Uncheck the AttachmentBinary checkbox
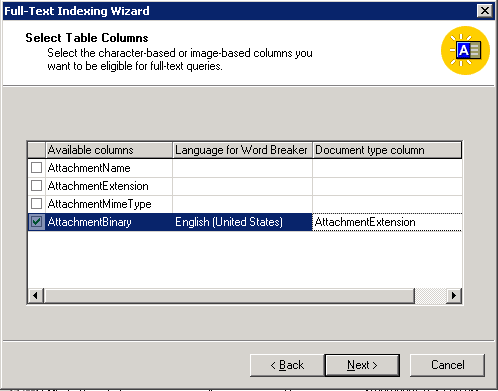 (x=36, y=222)
